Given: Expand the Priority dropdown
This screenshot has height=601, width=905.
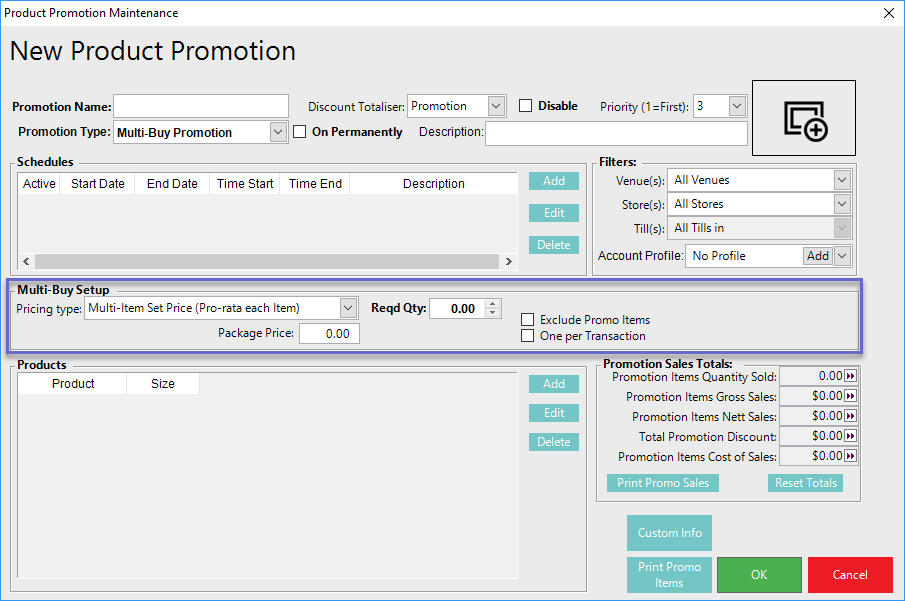Looking at the screenshot, I should 737,106.
